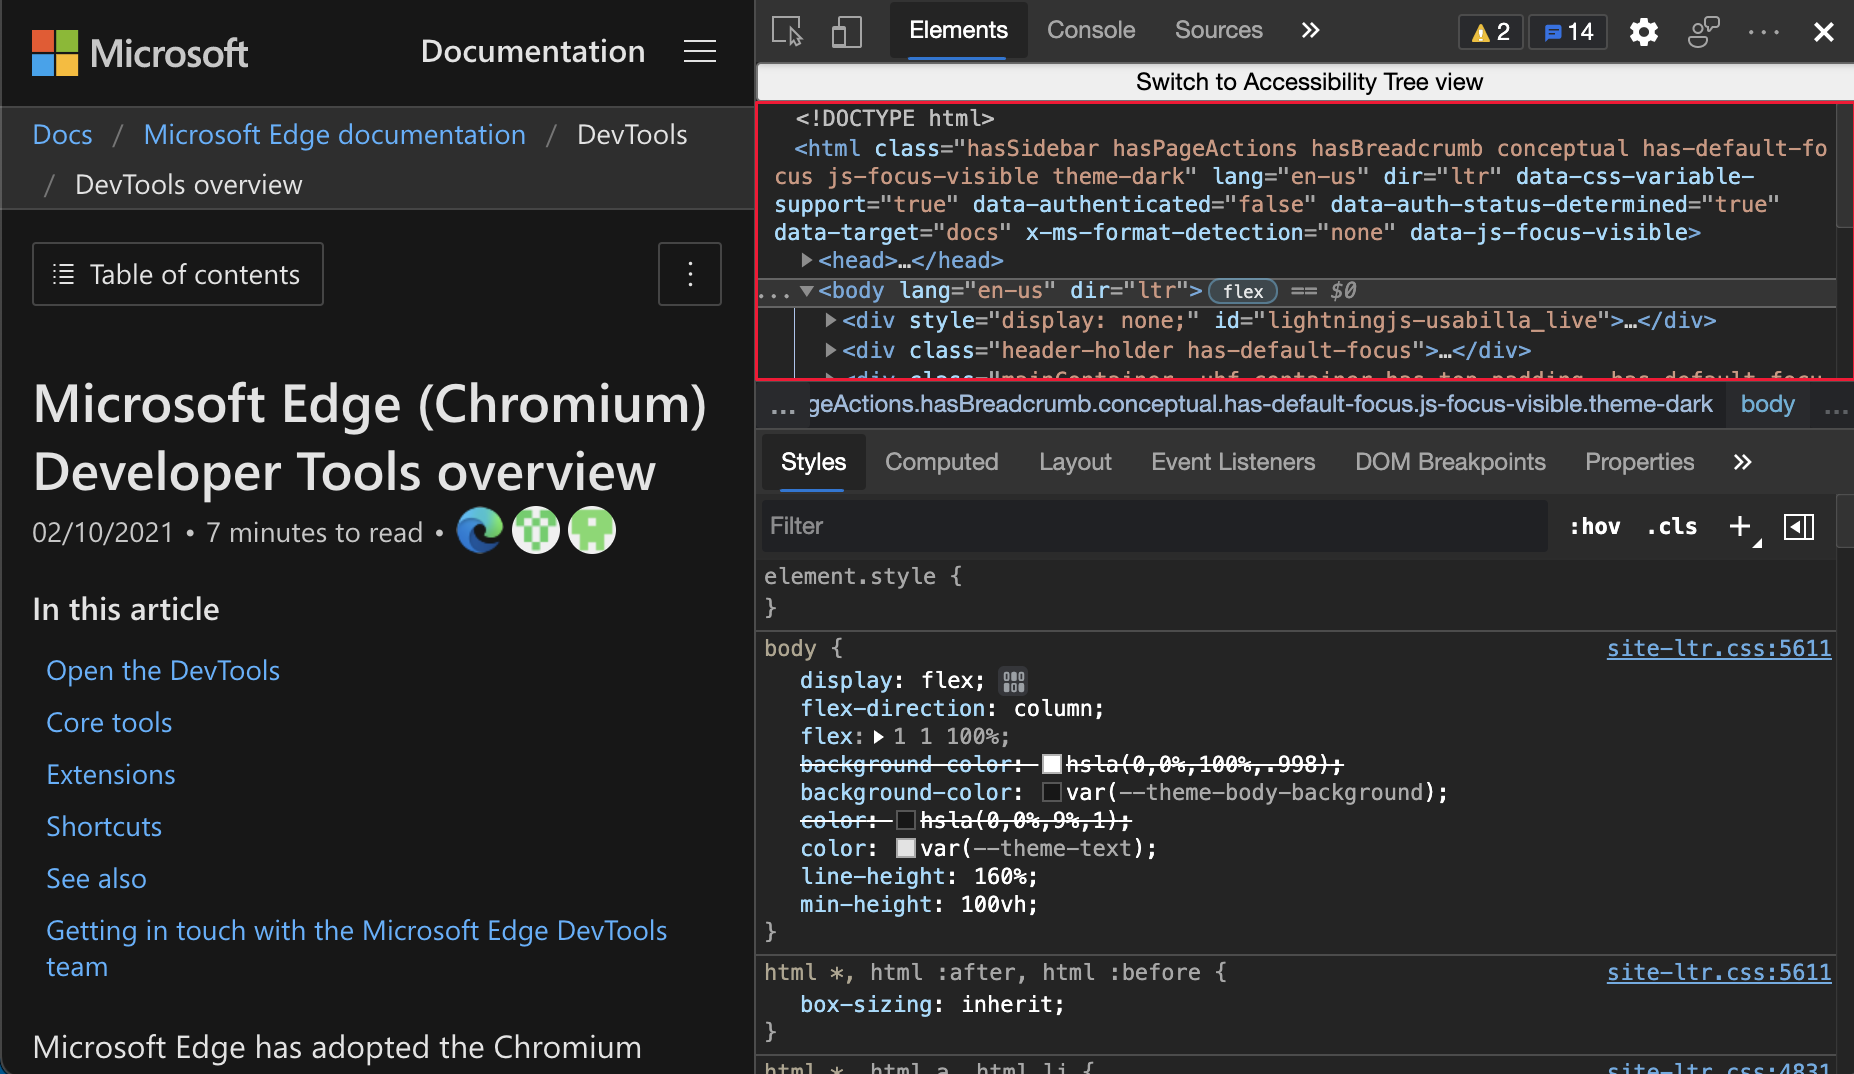This screenshot has width=1854, height=1074.
Task: Expand more DevTools tabs chevron
Action: pos(1310,31)
